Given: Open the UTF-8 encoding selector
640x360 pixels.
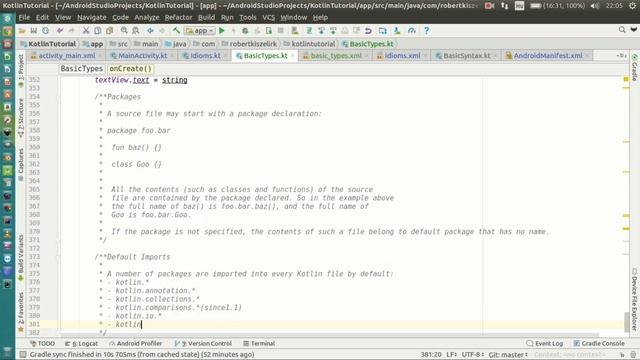Looking at the screenshot, I should pos(473,354).
